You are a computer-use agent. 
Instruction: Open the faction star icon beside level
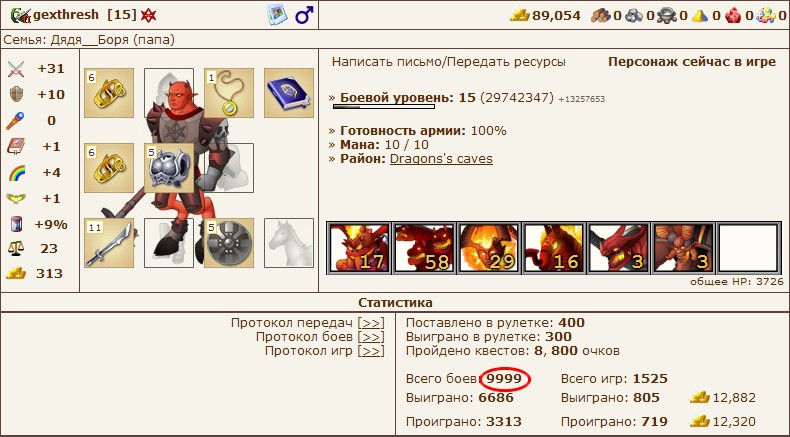click(x=148, y=15)
